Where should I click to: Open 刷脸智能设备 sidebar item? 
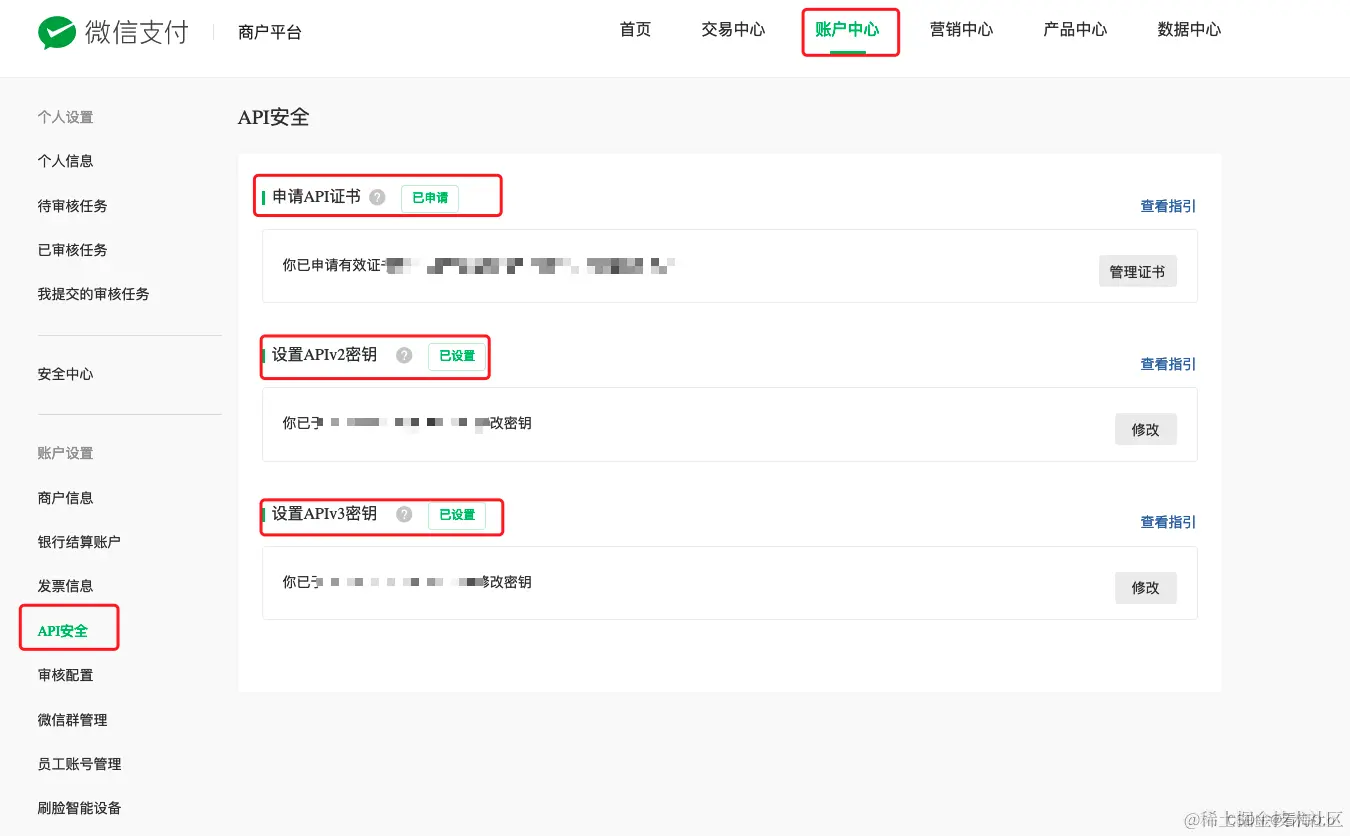coord(79,808)
